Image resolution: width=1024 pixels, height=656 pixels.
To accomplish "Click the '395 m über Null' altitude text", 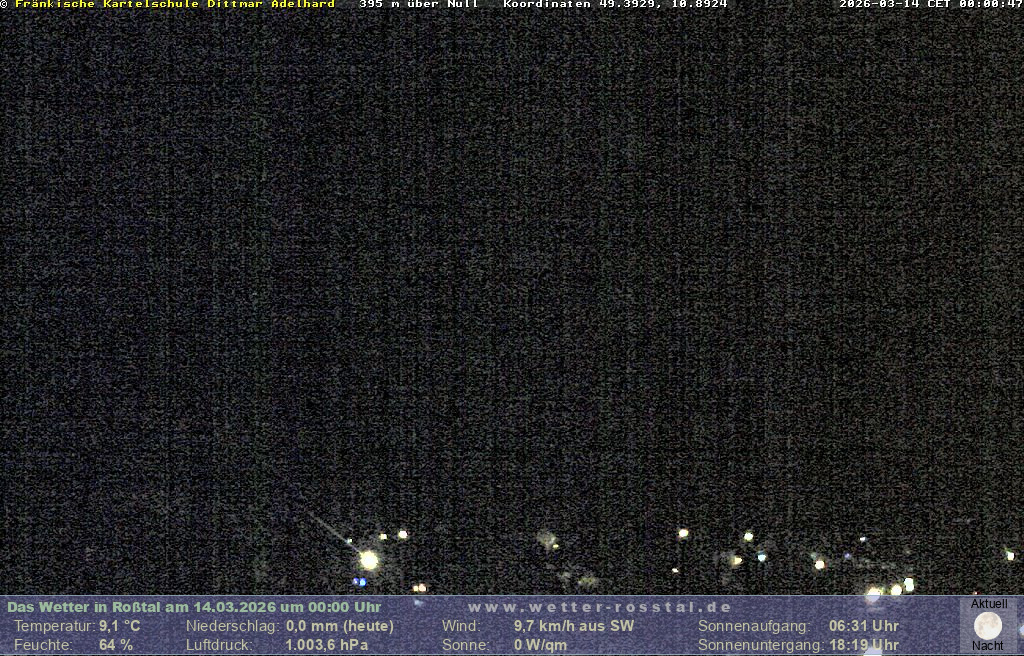I will [418, 4].
